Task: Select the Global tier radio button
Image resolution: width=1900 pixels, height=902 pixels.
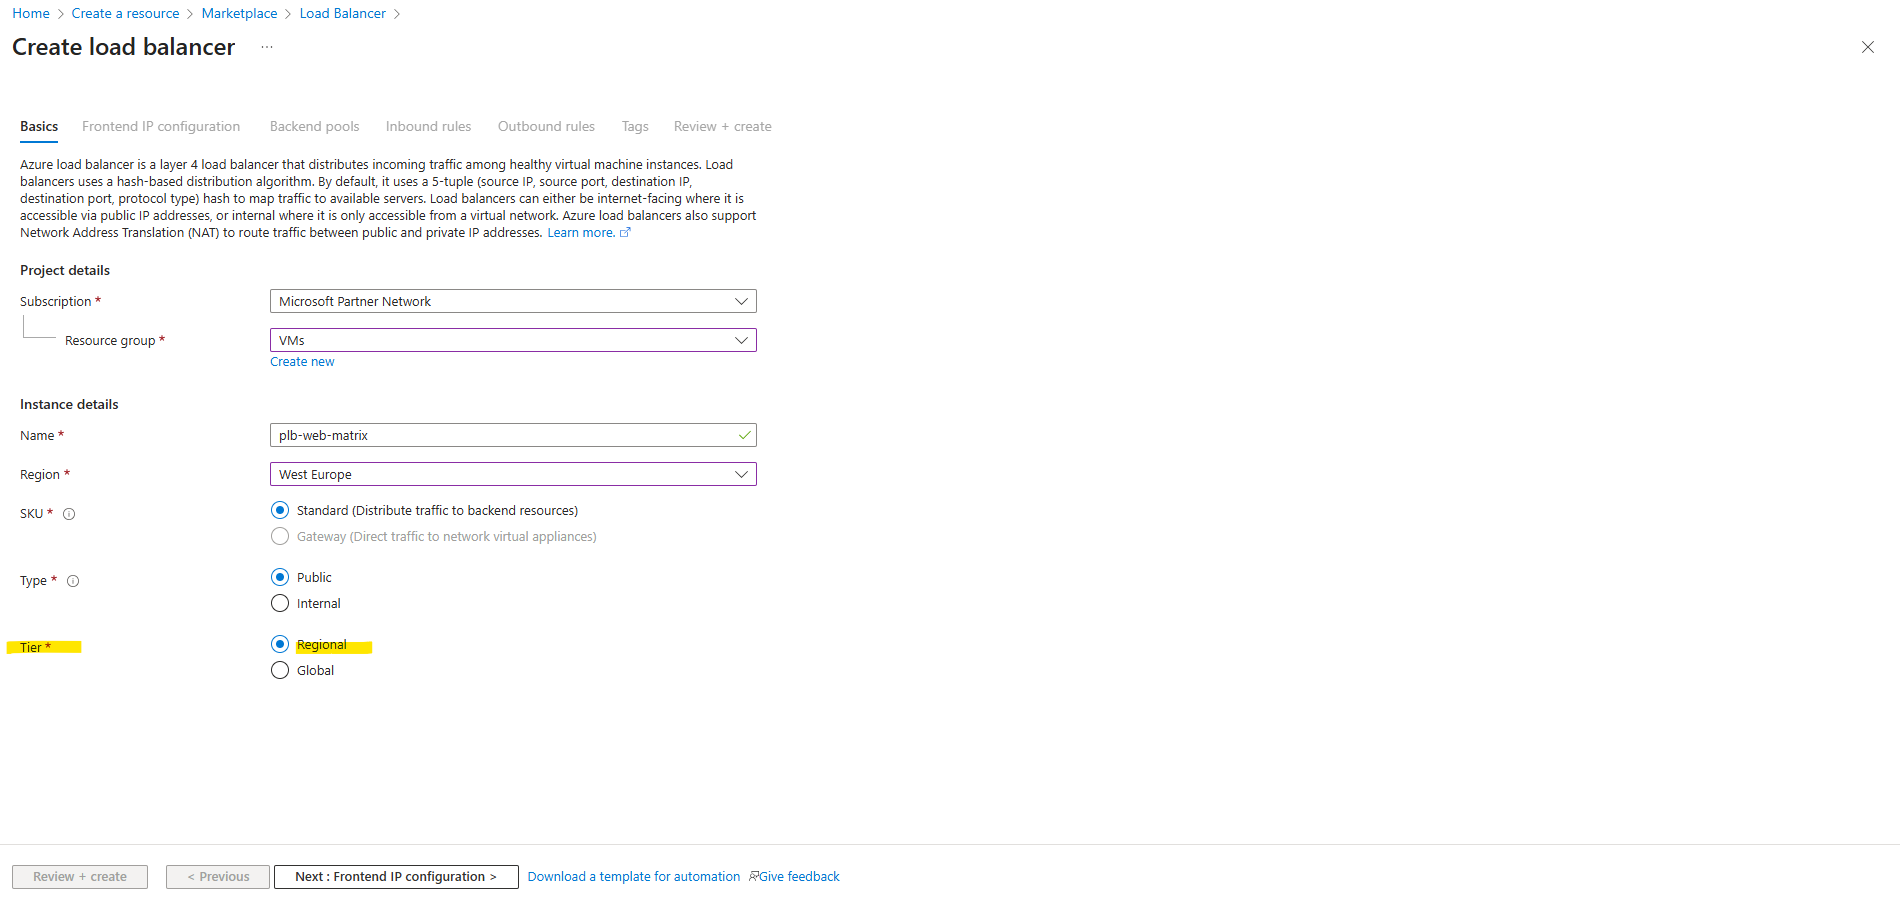Action: pyautogui.click(x=280, y=670)
